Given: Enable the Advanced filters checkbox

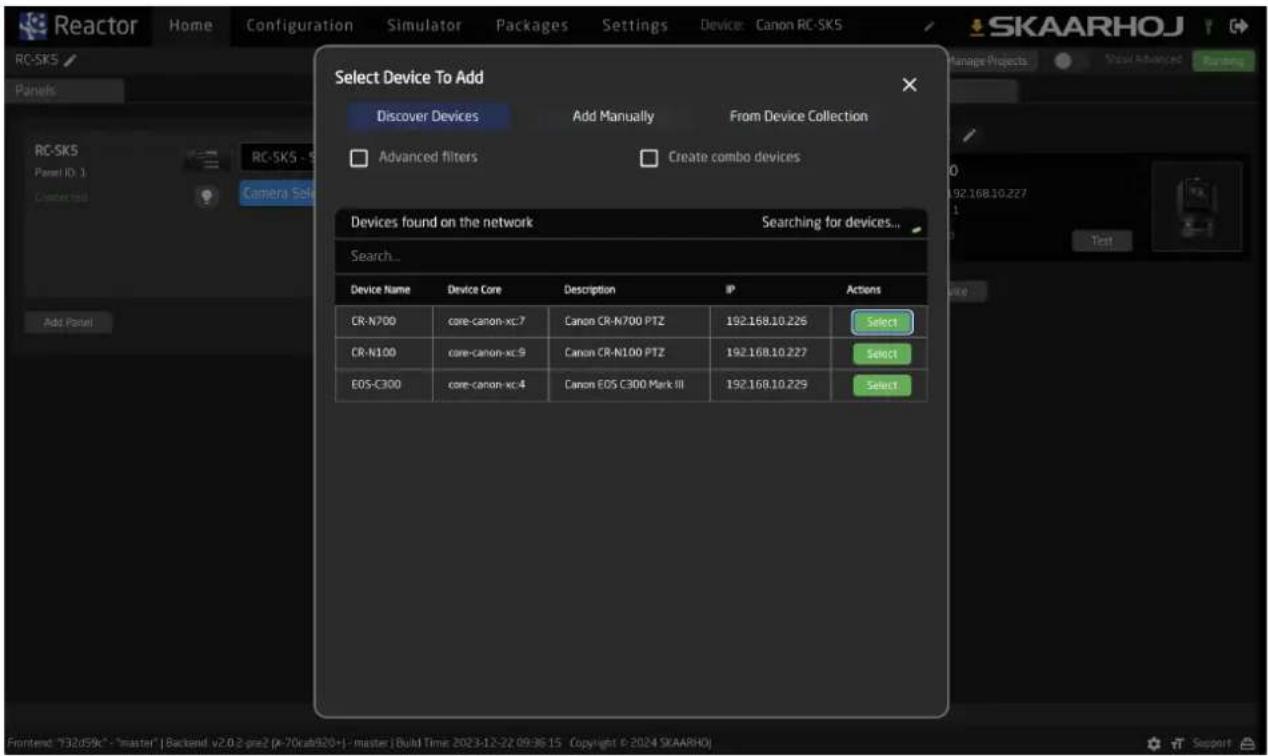Looking at the screenshot, I should [x=358, y=158].
